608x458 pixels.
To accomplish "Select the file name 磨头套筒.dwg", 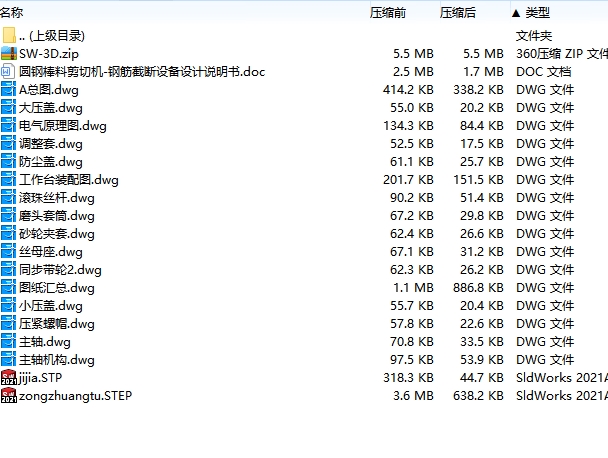I will click(57, 216).
